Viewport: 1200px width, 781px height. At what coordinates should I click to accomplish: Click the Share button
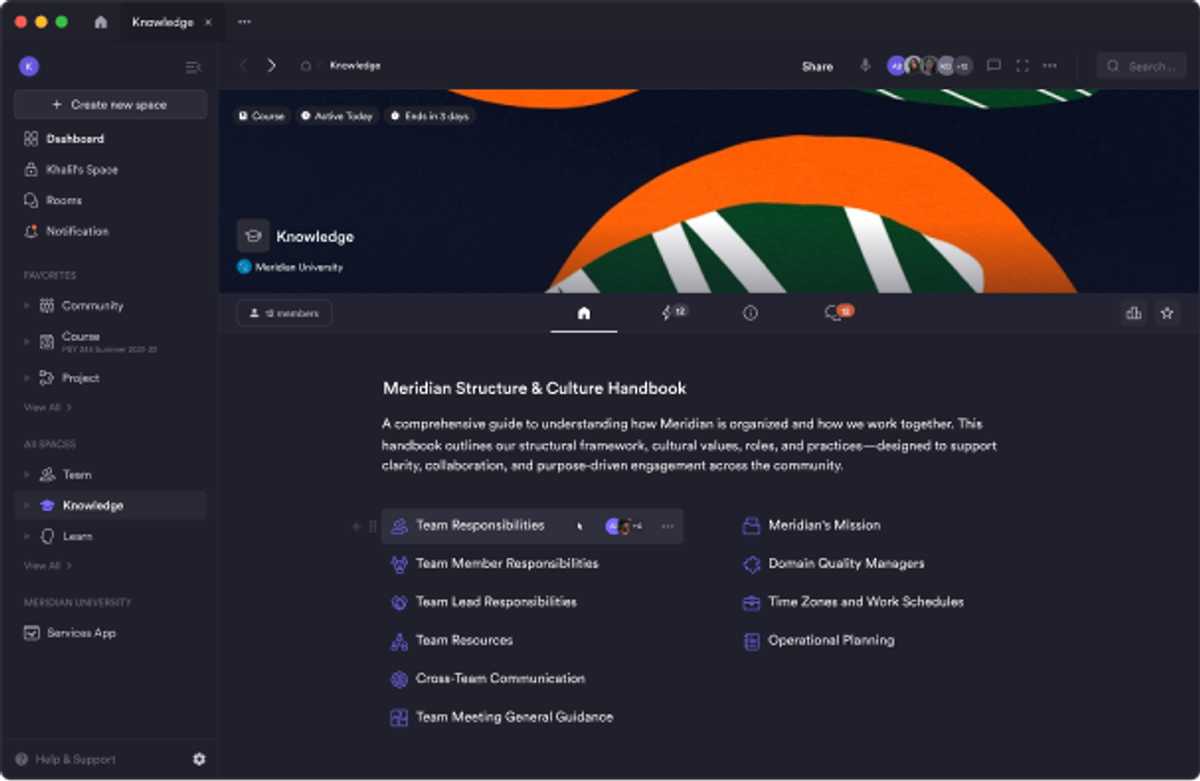click(817, 67)
